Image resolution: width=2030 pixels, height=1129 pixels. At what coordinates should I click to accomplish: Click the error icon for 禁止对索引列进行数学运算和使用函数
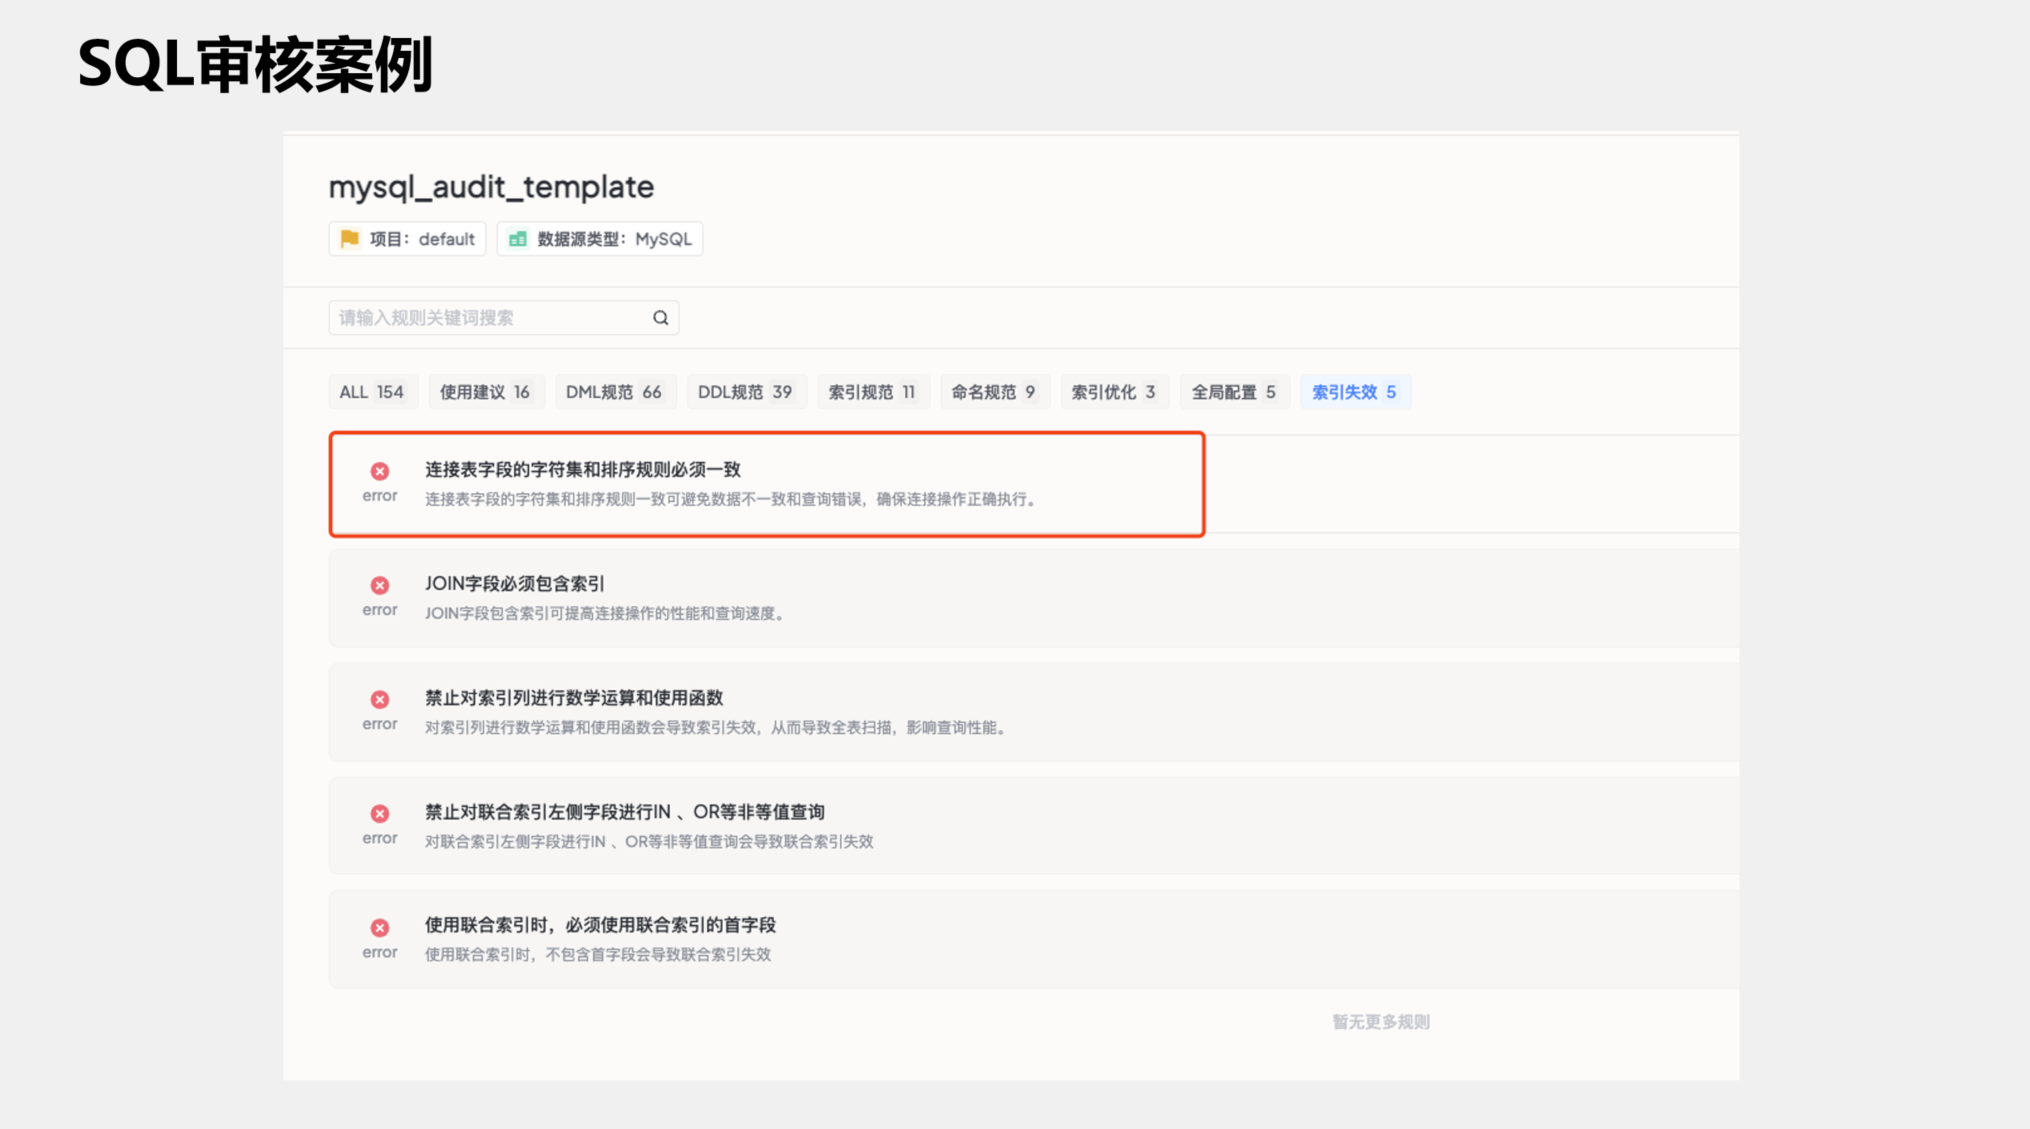(380, 699)
